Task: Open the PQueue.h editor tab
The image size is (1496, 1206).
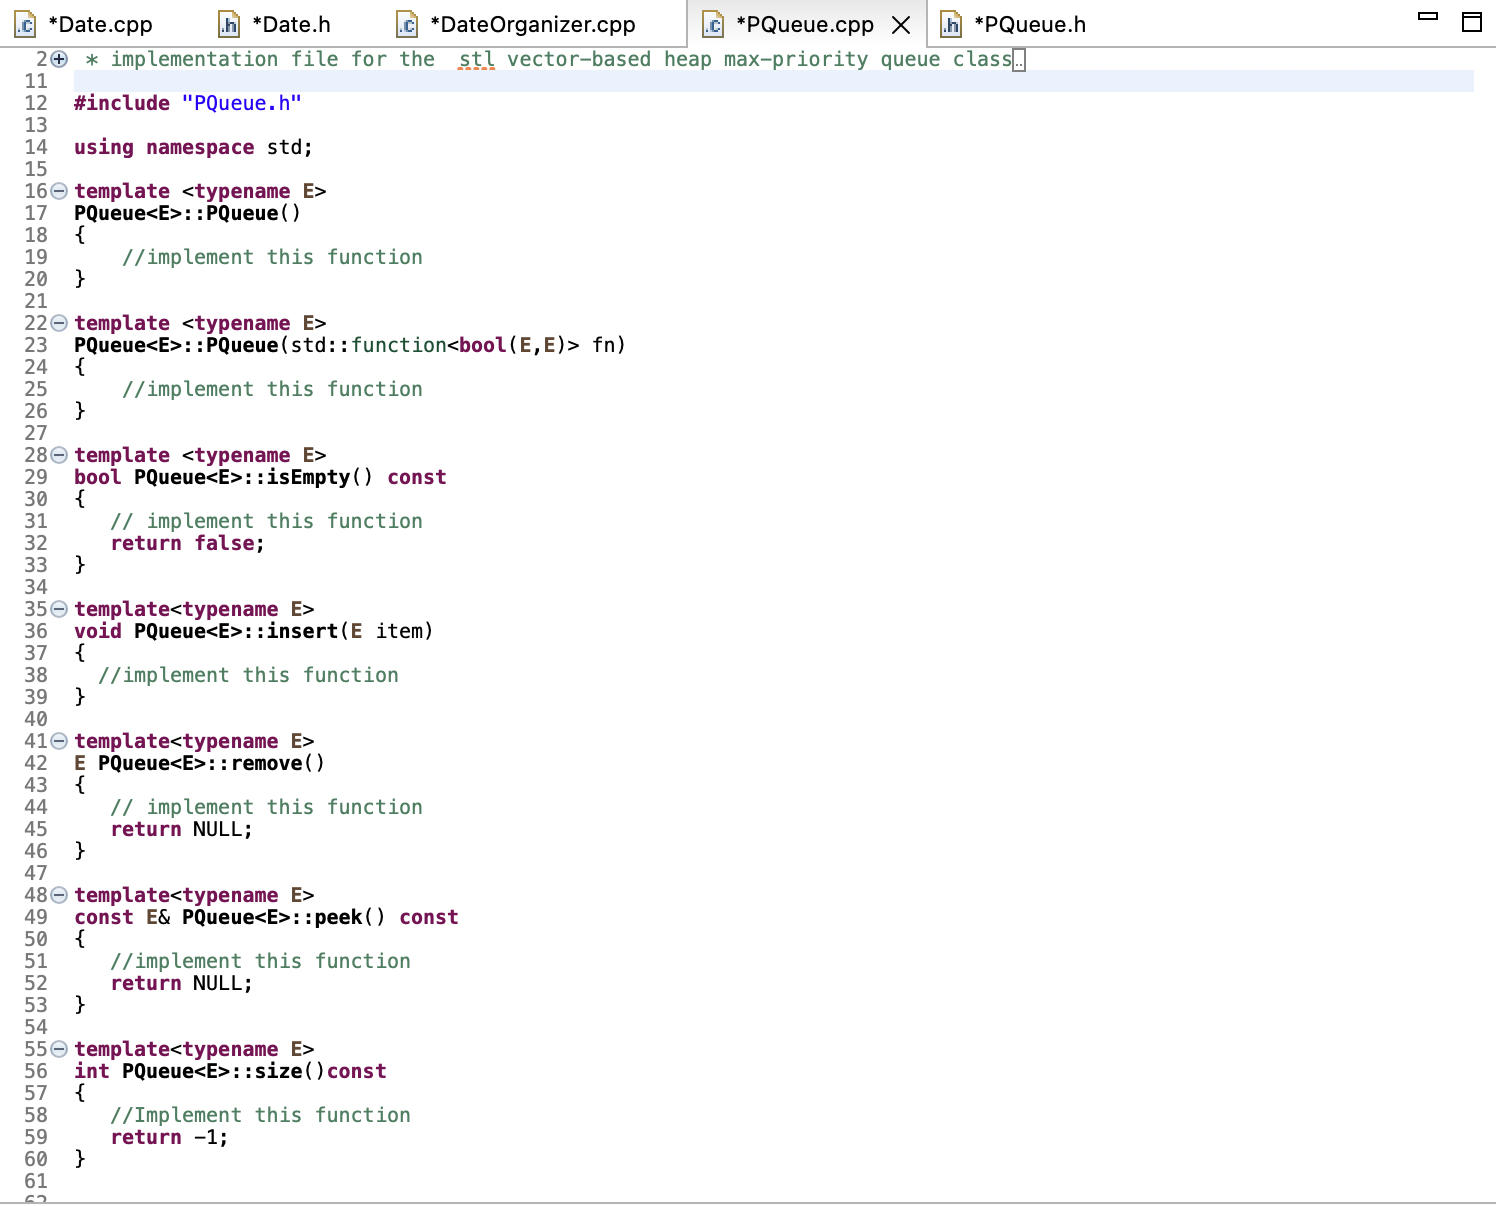Action: point(1029,24)
